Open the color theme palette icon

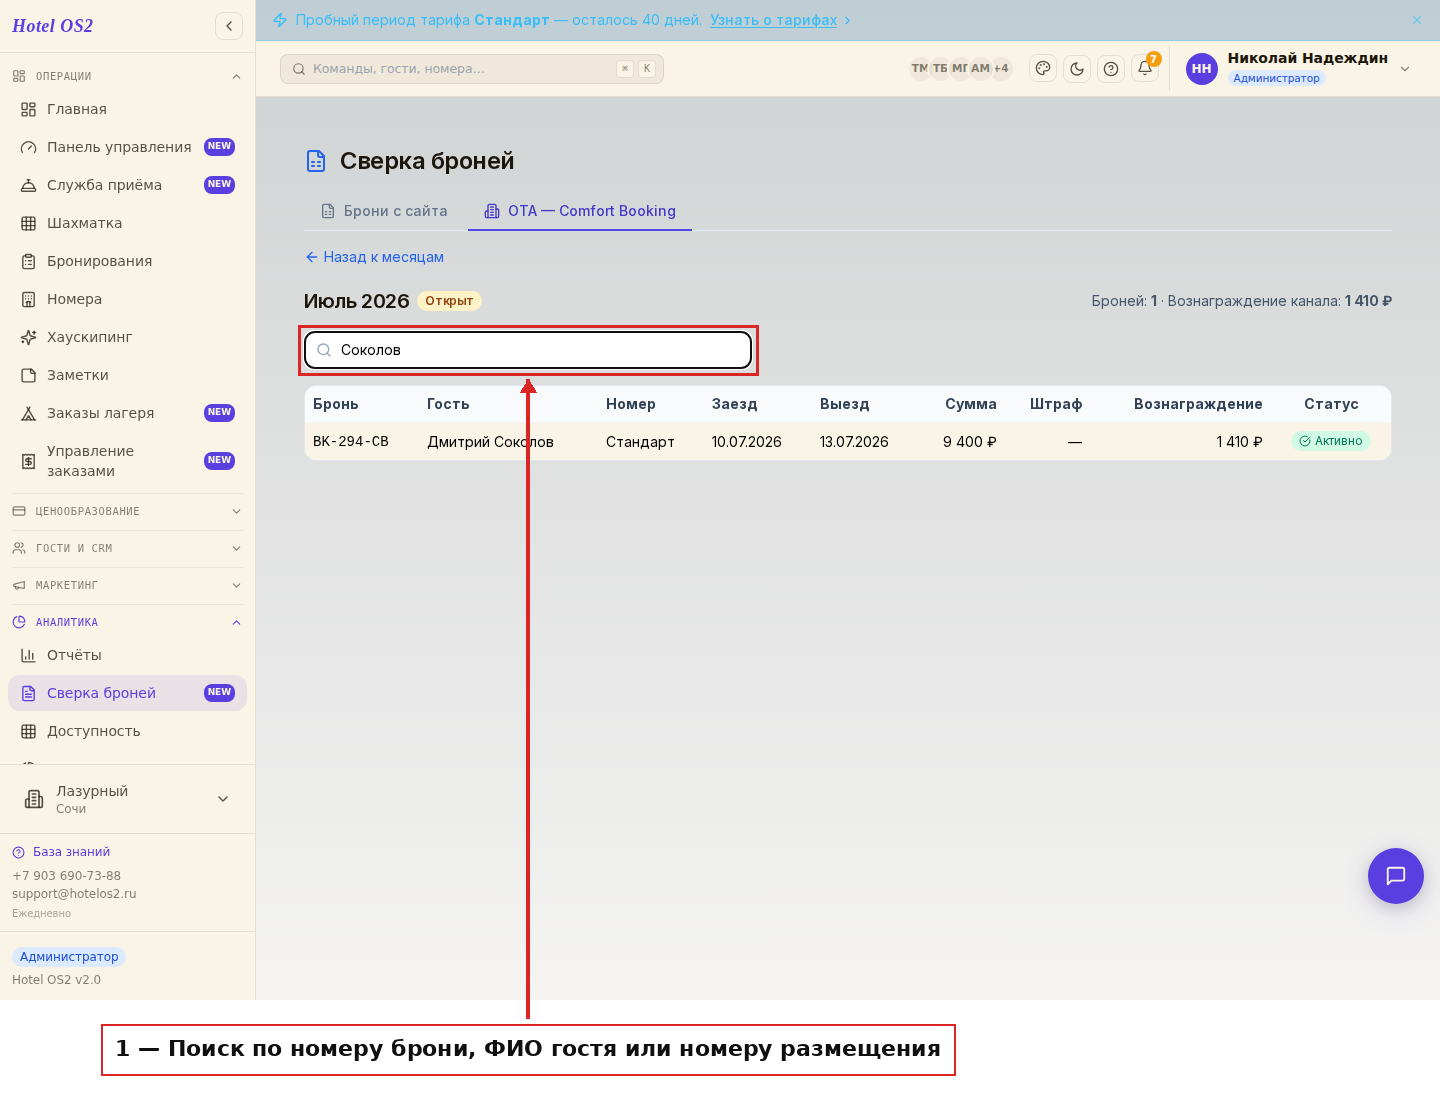[x=1043, y=69]
